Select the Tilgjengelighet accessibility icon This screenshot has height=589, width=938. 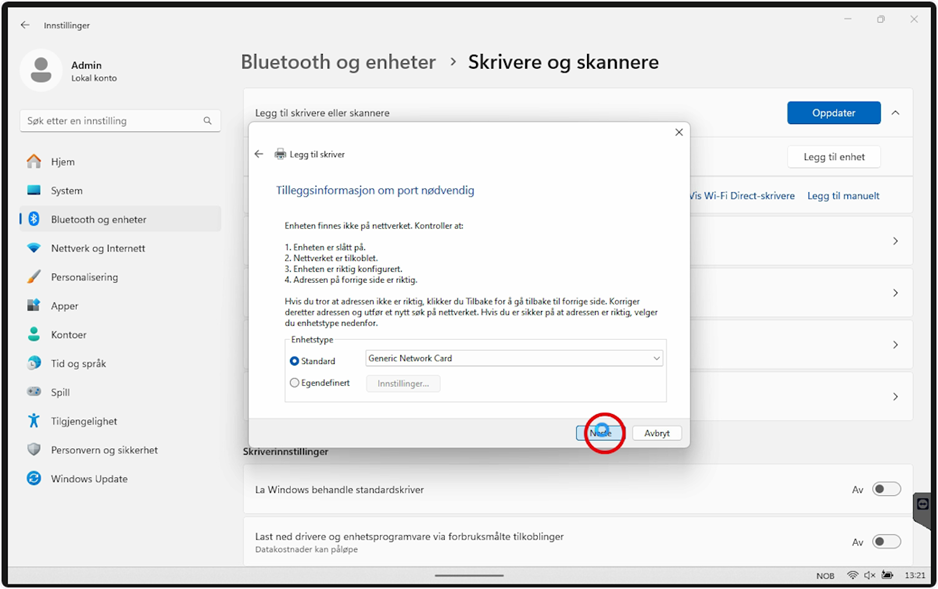point(34,420)
